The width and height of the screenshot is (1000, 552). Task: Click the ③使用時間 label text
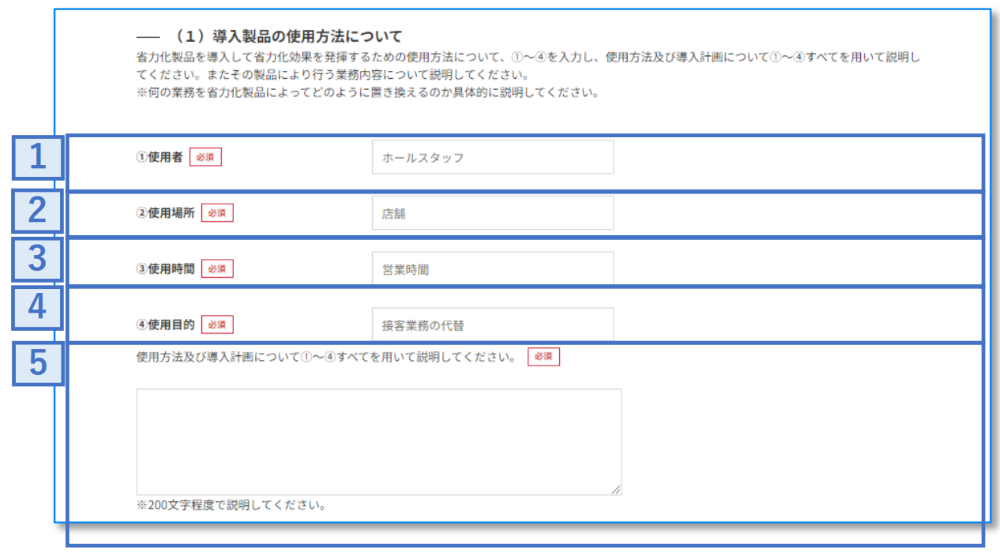click(165, 268)
